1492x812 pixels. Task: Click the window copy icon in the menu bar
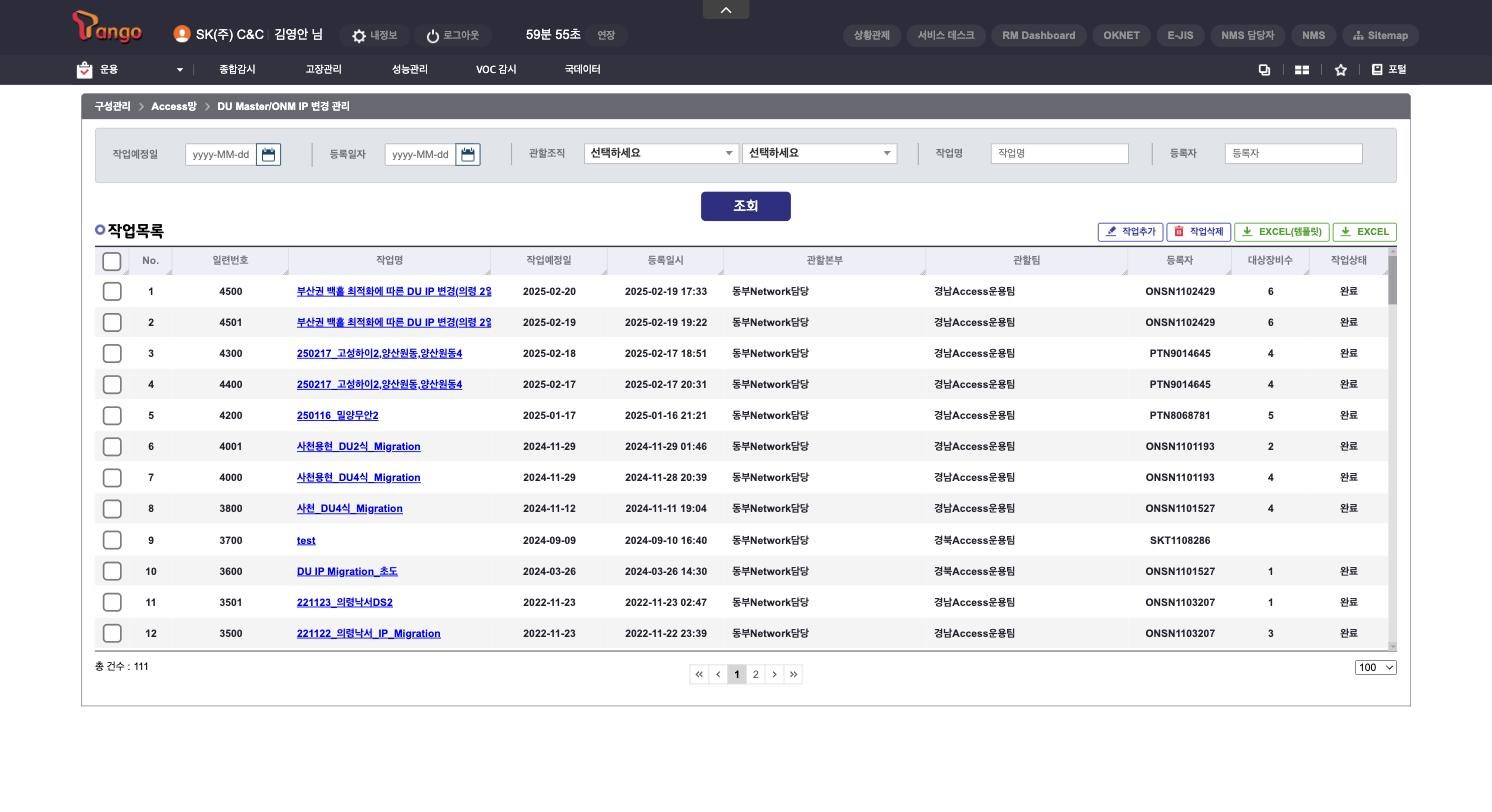1264,70
